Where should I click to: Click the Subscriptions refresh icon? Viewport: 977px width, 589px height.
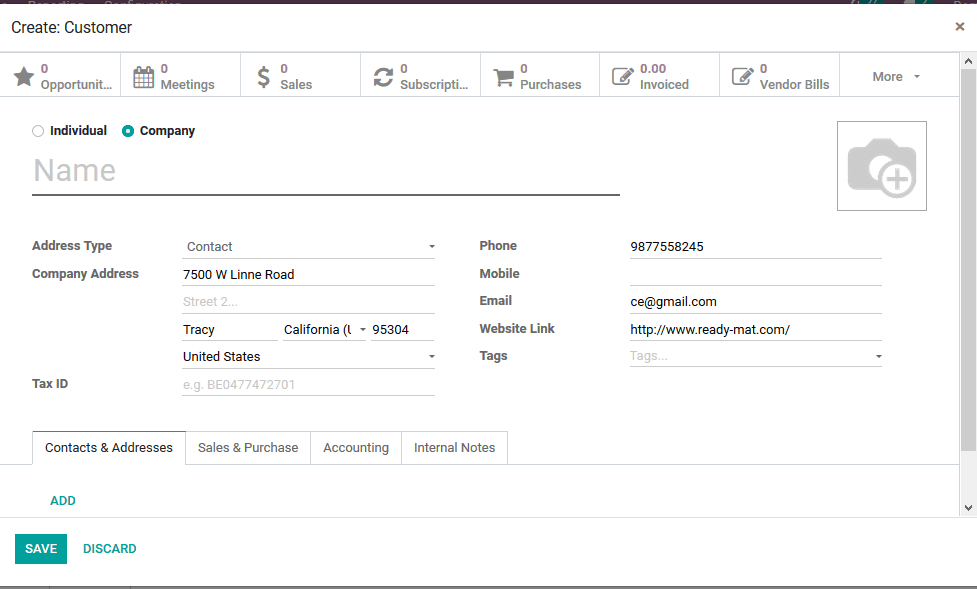pyautogui.click(x=383, y=77)
